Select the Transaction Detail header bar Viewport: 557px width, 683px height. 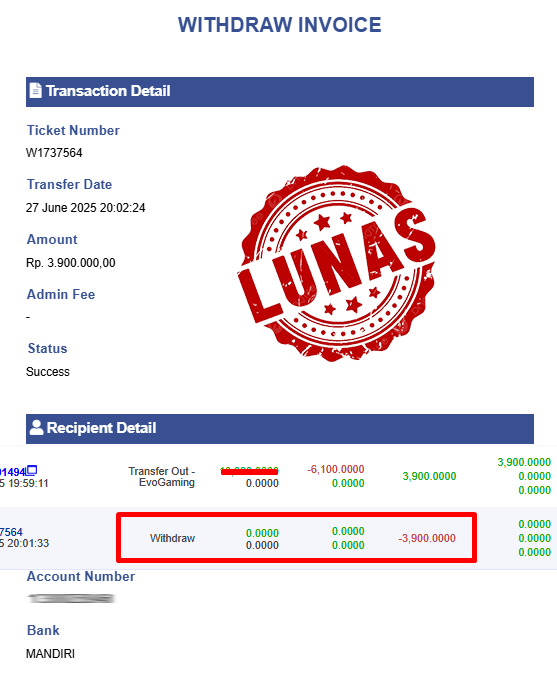280,92
